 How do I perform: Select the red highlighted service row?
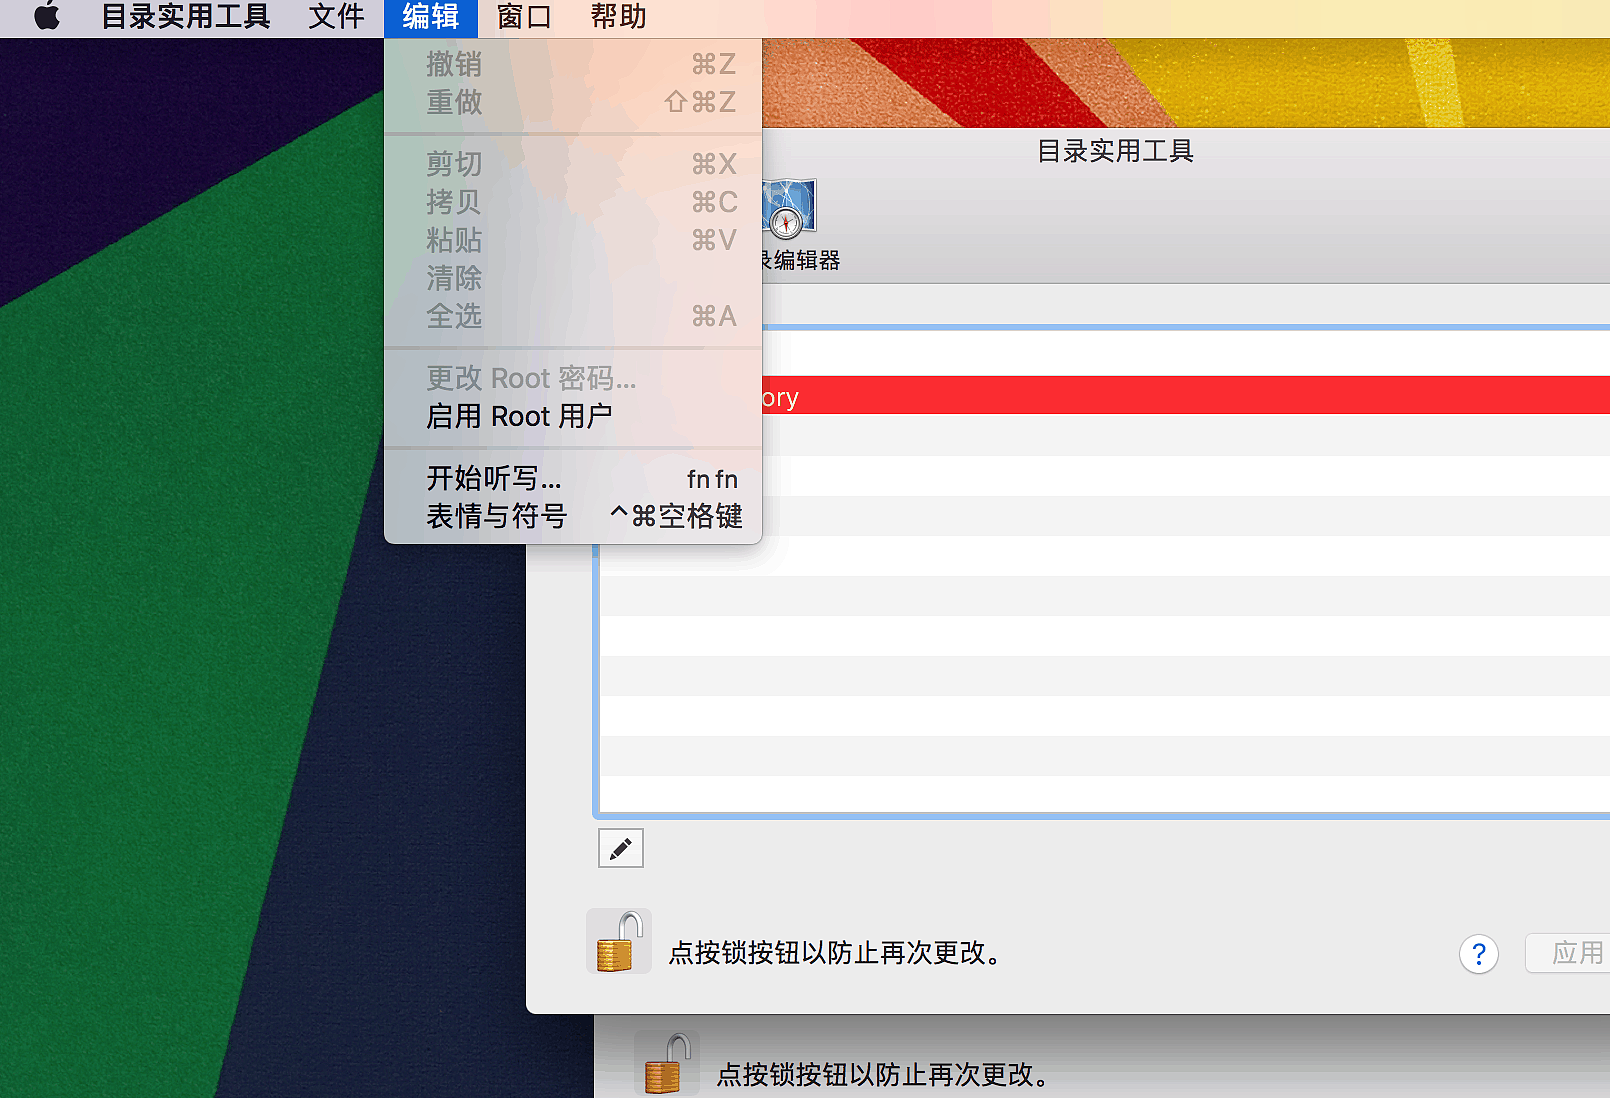click(x=1180, y=395)
